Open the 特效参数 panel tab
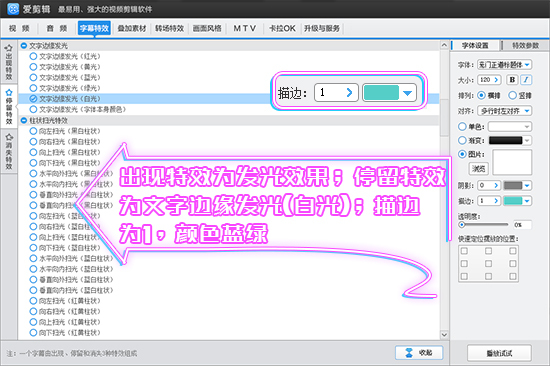Image resolution: width=550 pixels, height=366 pixels. click(x=525, y=46)
